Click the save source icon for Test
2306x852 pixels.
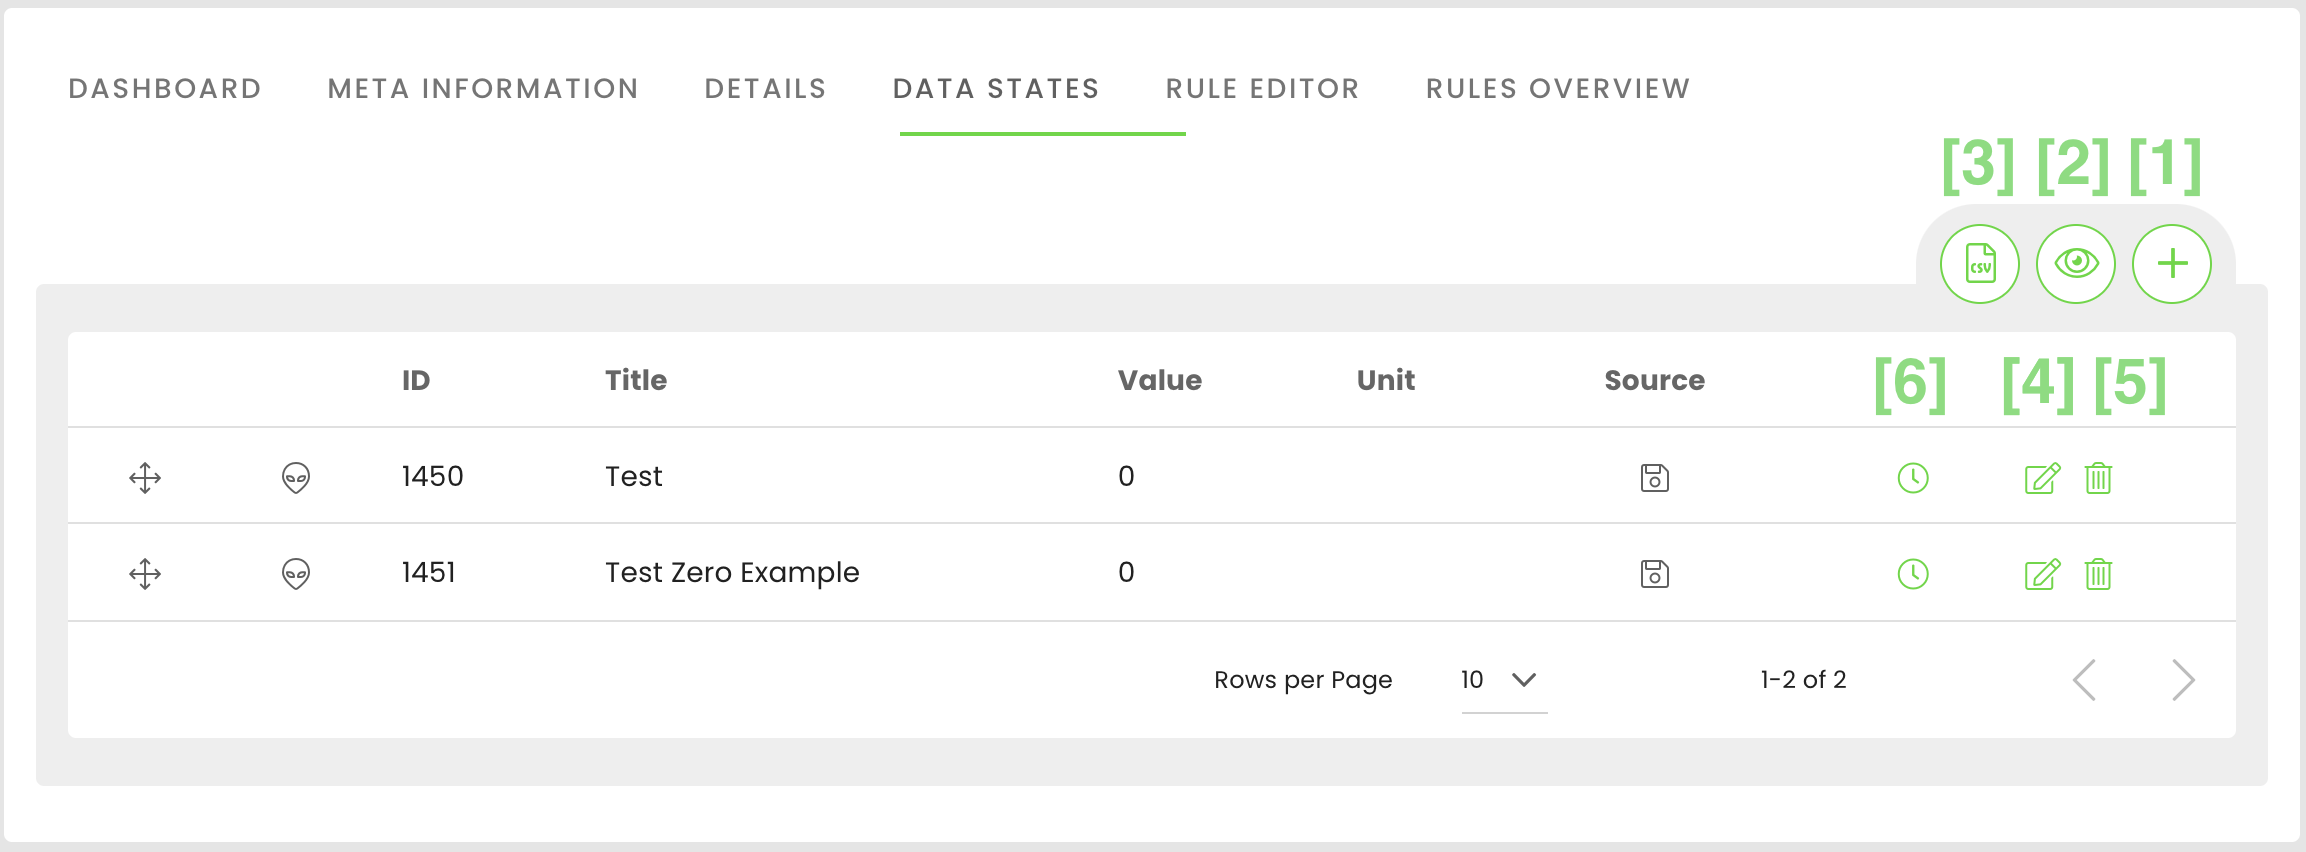point(1654,478)
